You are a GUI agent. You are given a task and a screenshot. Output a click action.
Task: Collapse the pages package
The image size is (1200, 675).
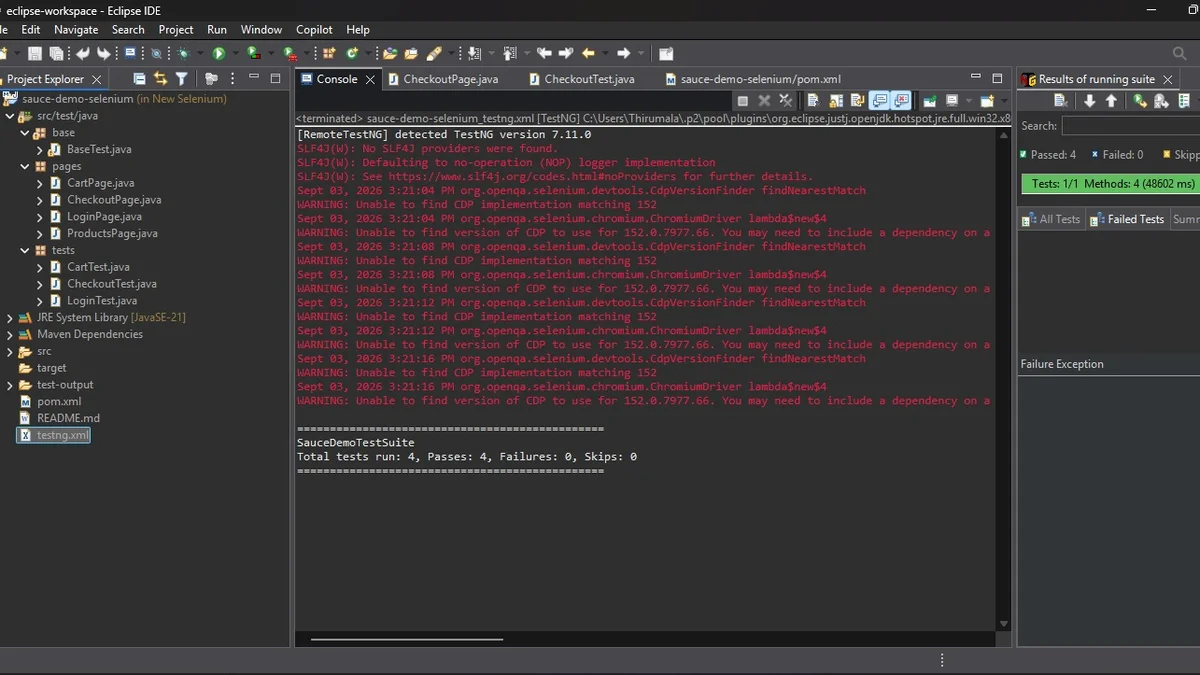[x=25, y=167]
